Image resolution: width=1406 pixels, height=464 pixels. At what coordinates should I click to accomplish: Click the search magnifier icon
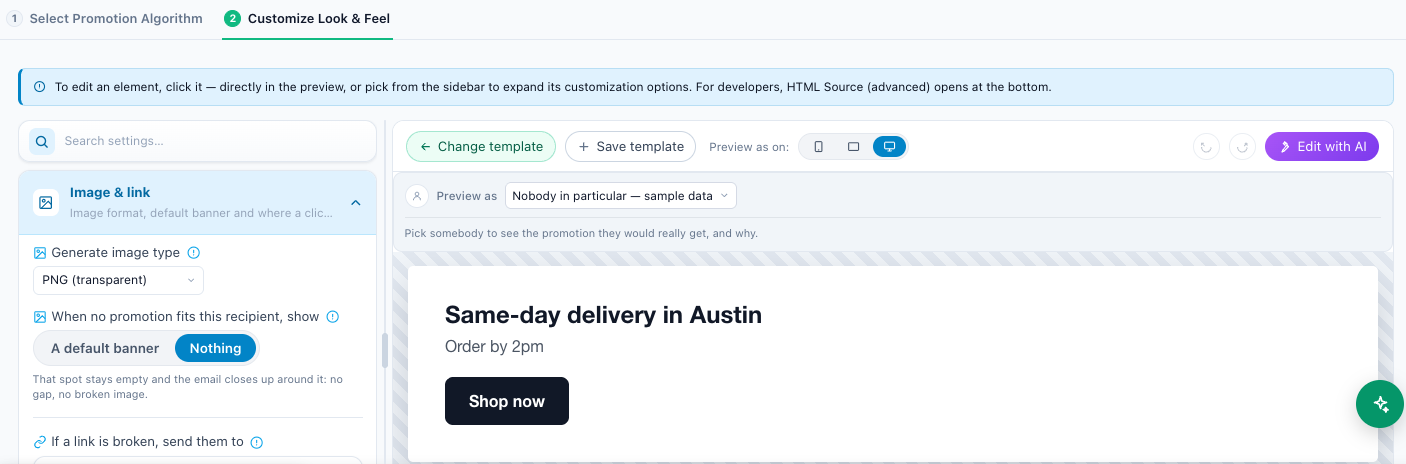(42, 141)
